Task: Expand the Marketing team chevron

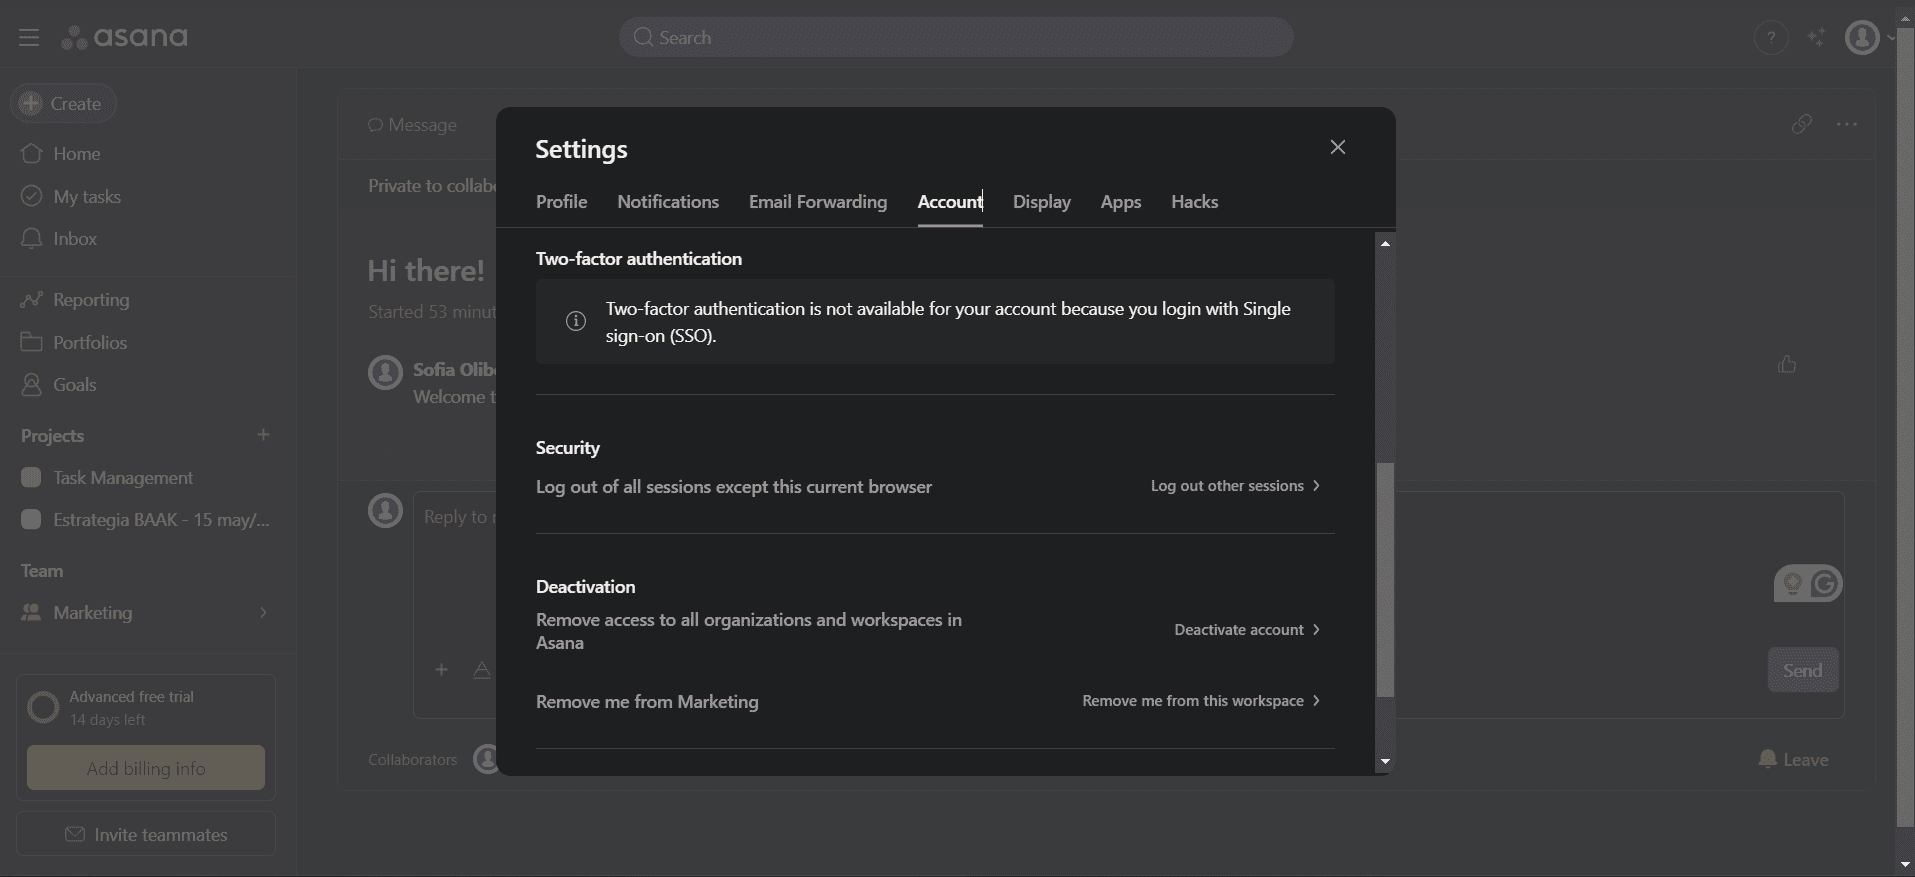Action: pyautogui.click(x=263, y=612)
